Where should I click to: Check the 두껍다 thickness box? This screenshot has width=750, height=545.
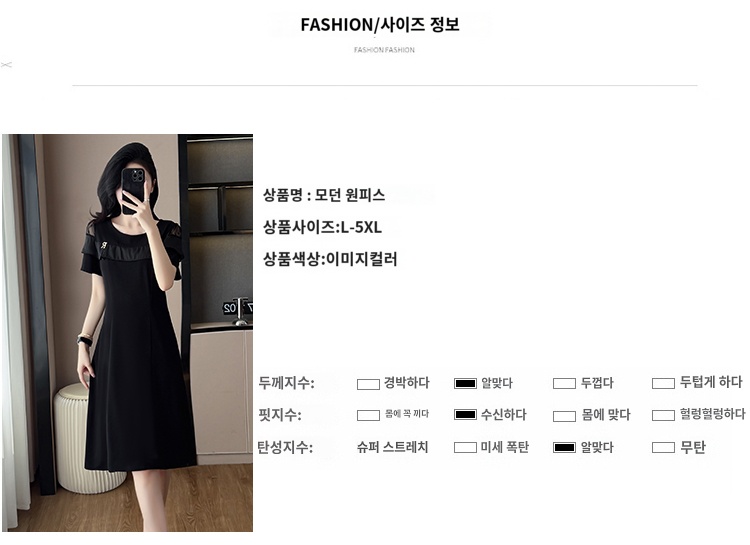tap(564, 384)
